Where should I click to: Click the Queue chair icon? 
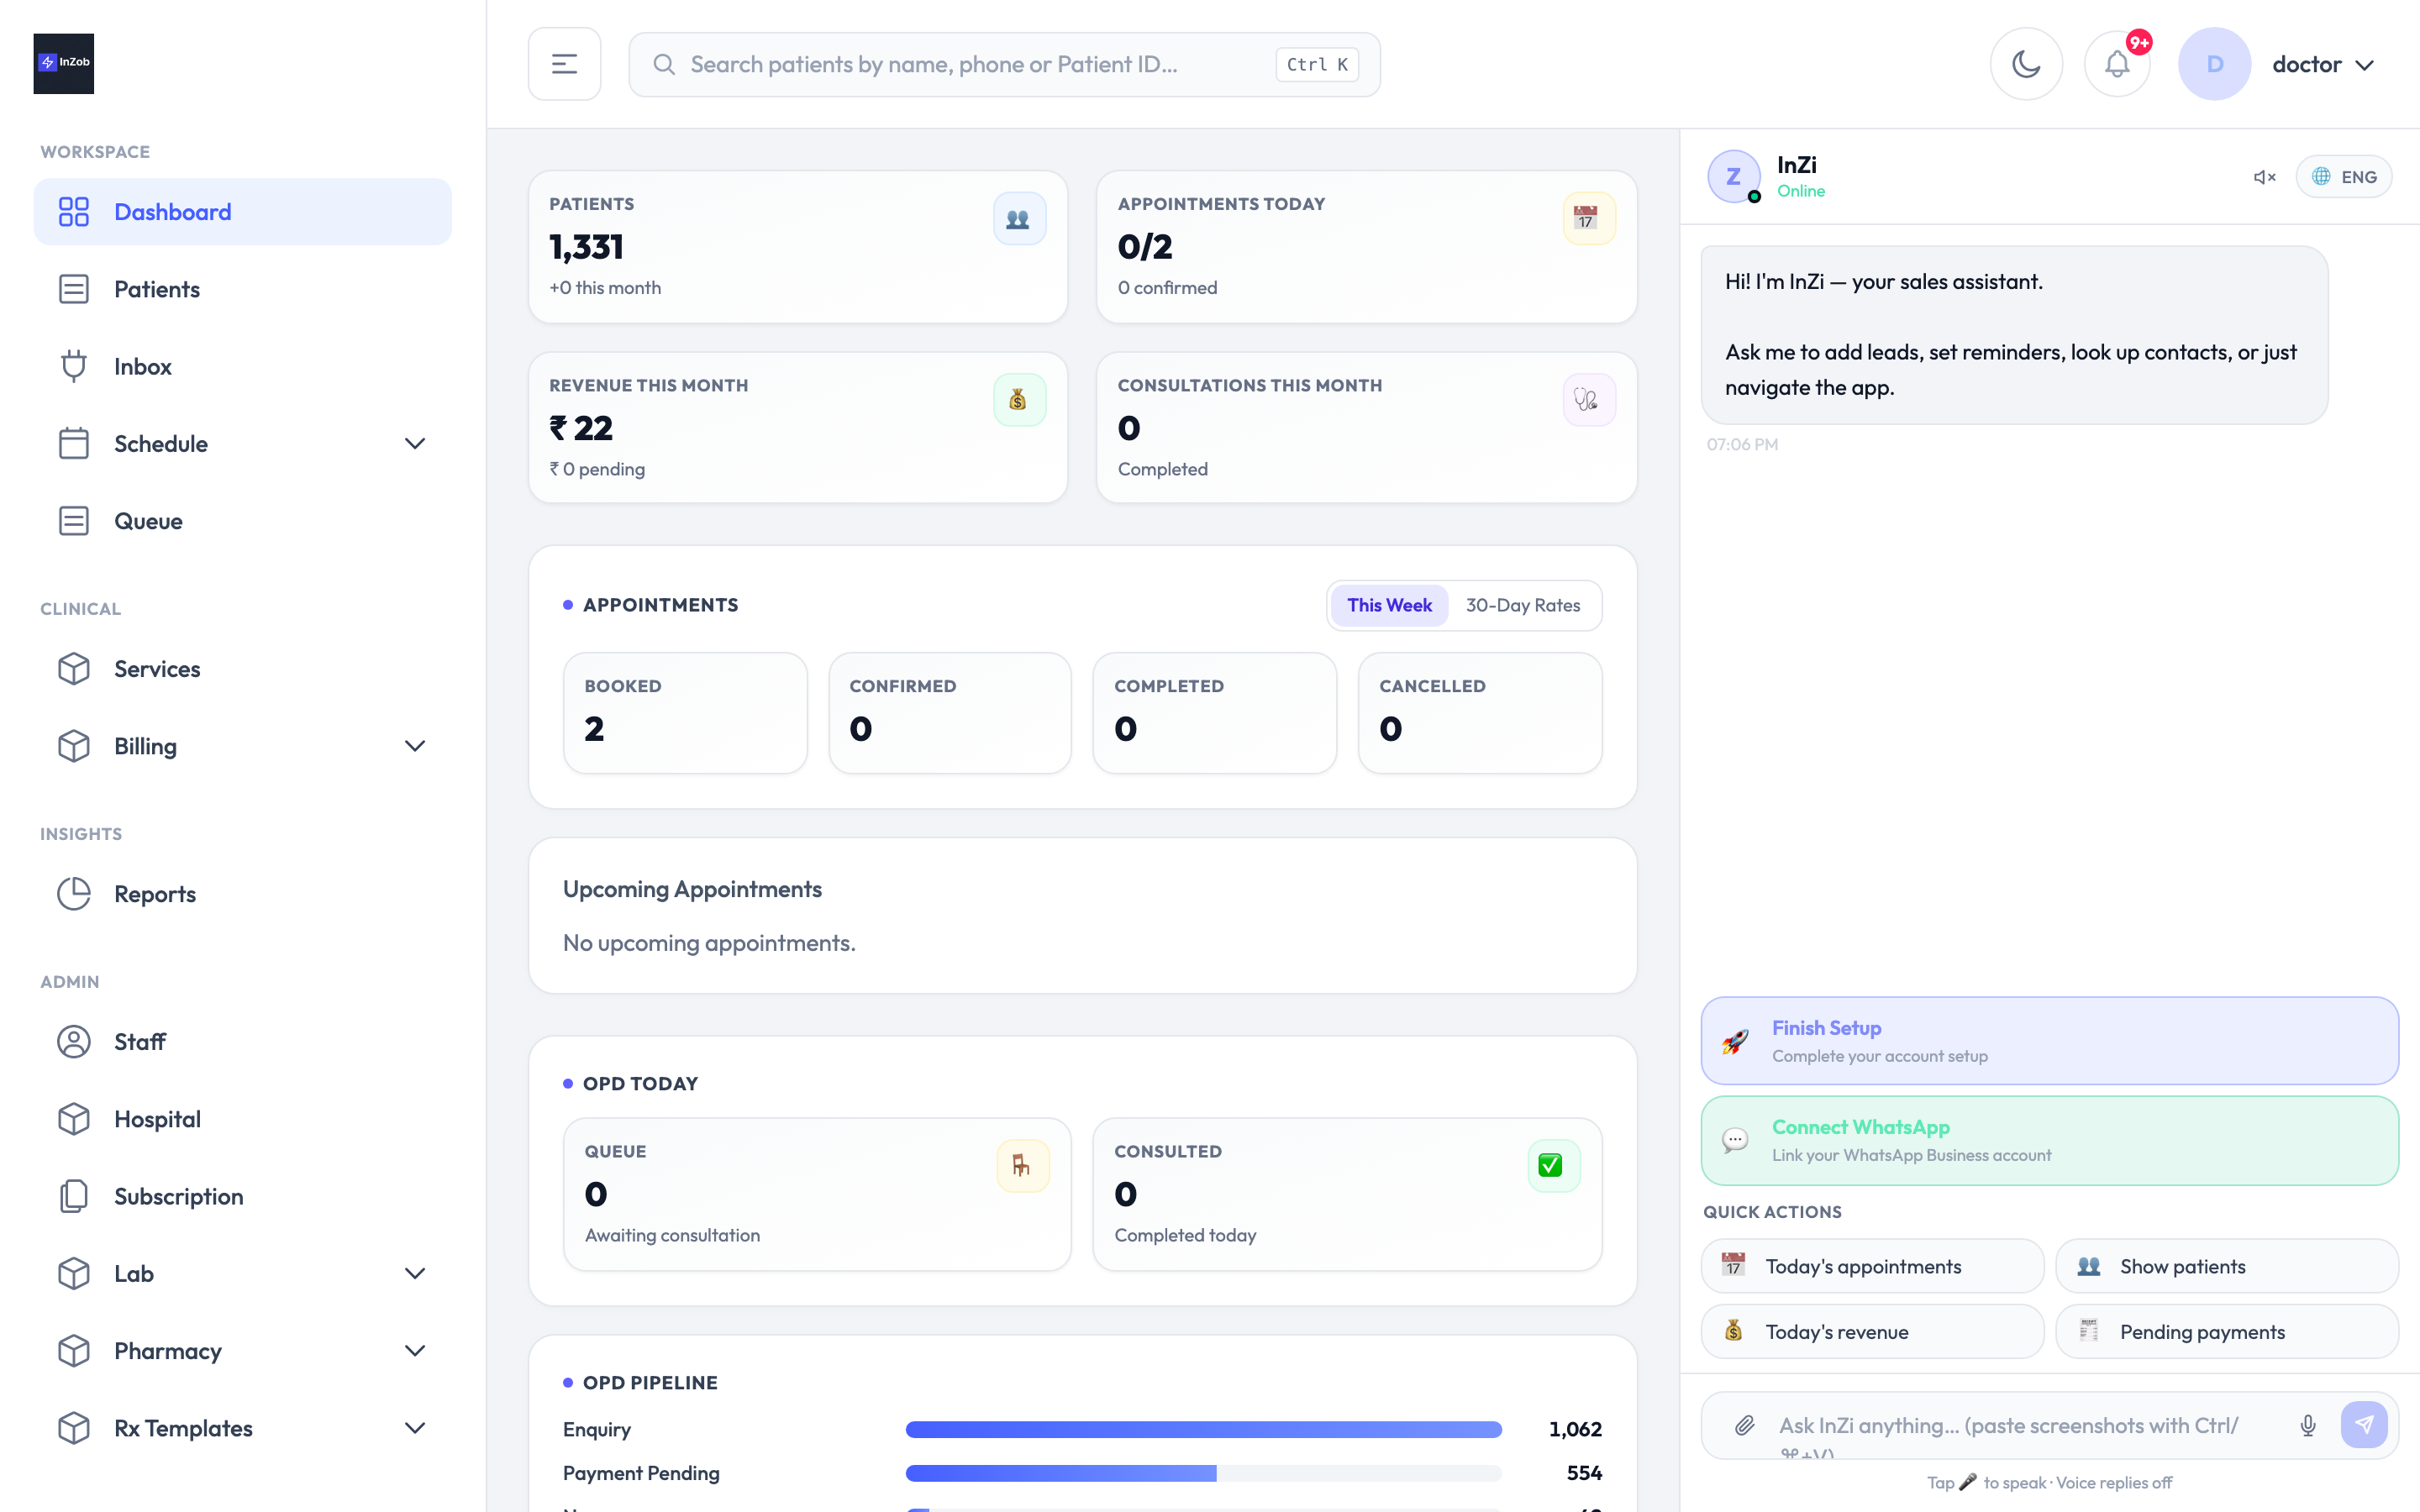[x=1022, y=1165]
